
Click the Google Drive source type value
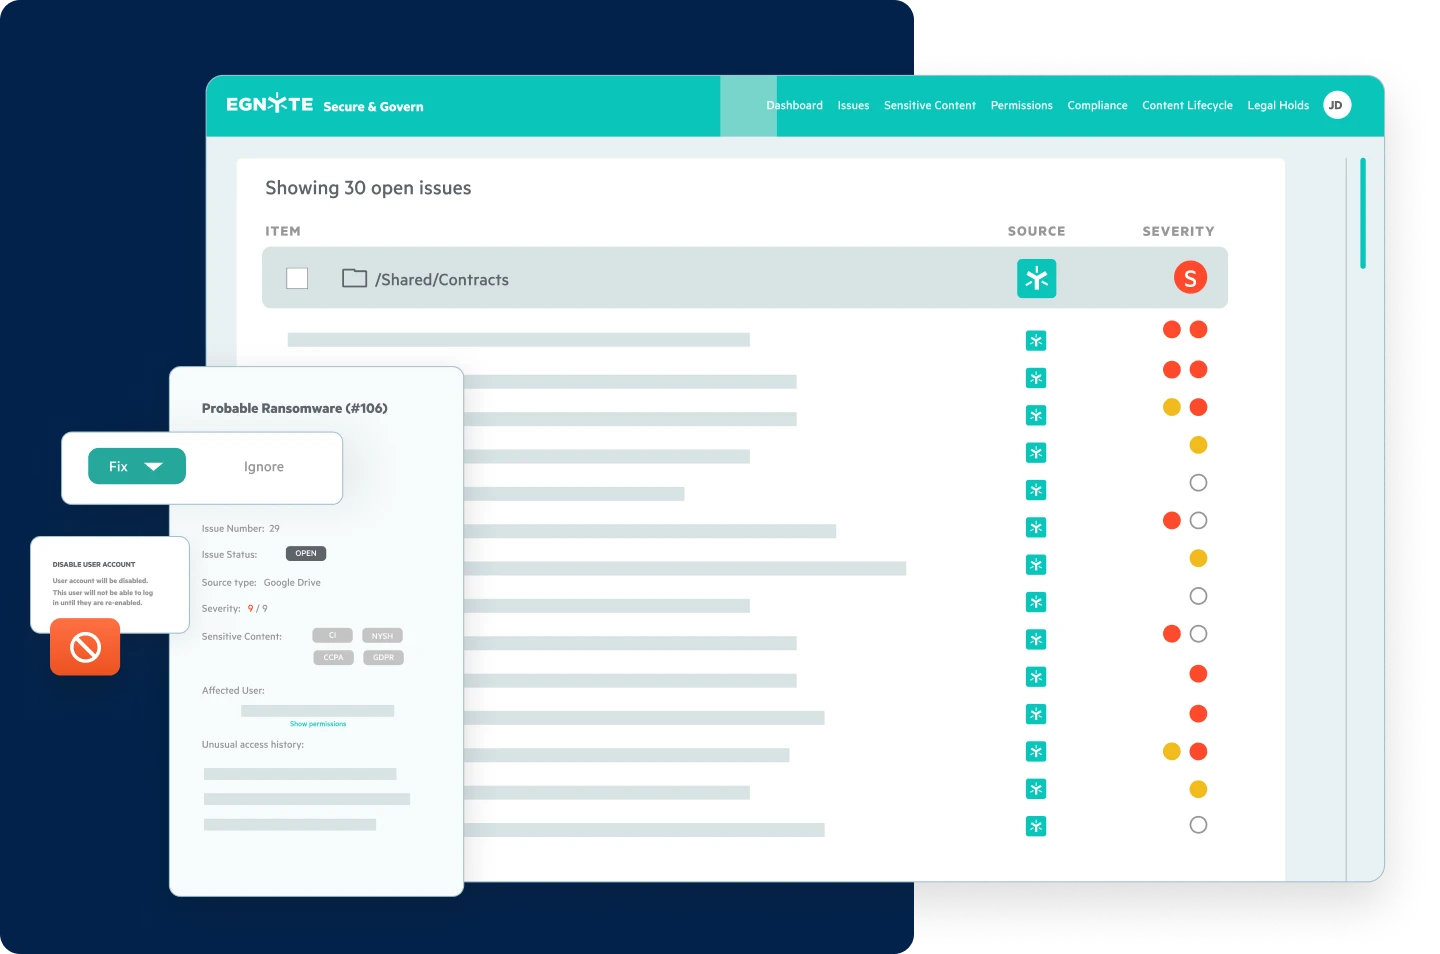click(x=292, y=583)
